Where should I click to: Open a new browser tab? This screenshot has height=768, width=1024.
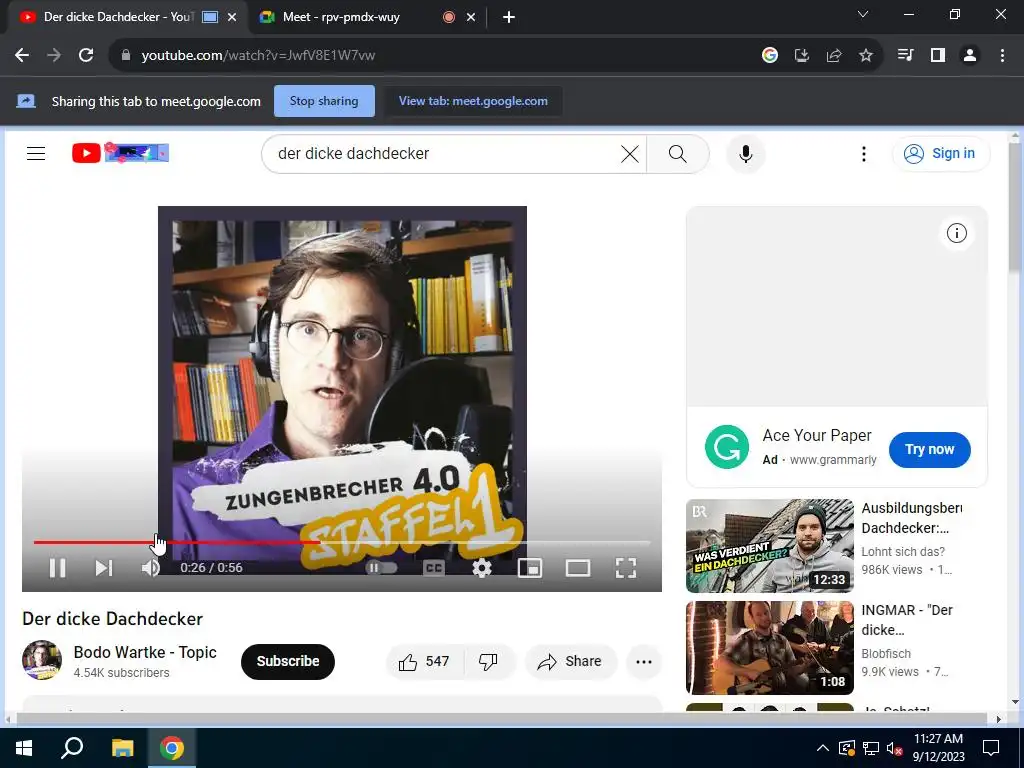(509, 18)
